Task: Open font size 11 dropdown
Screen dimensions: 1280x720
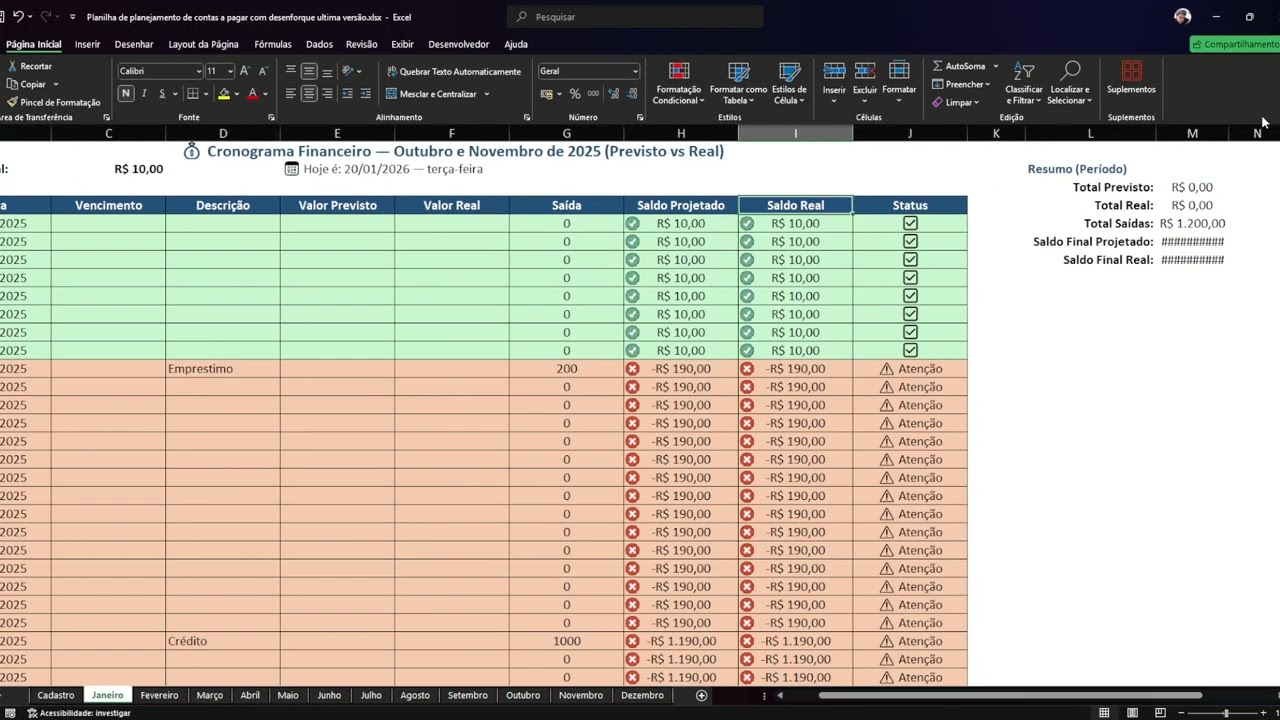Action: 230,71
